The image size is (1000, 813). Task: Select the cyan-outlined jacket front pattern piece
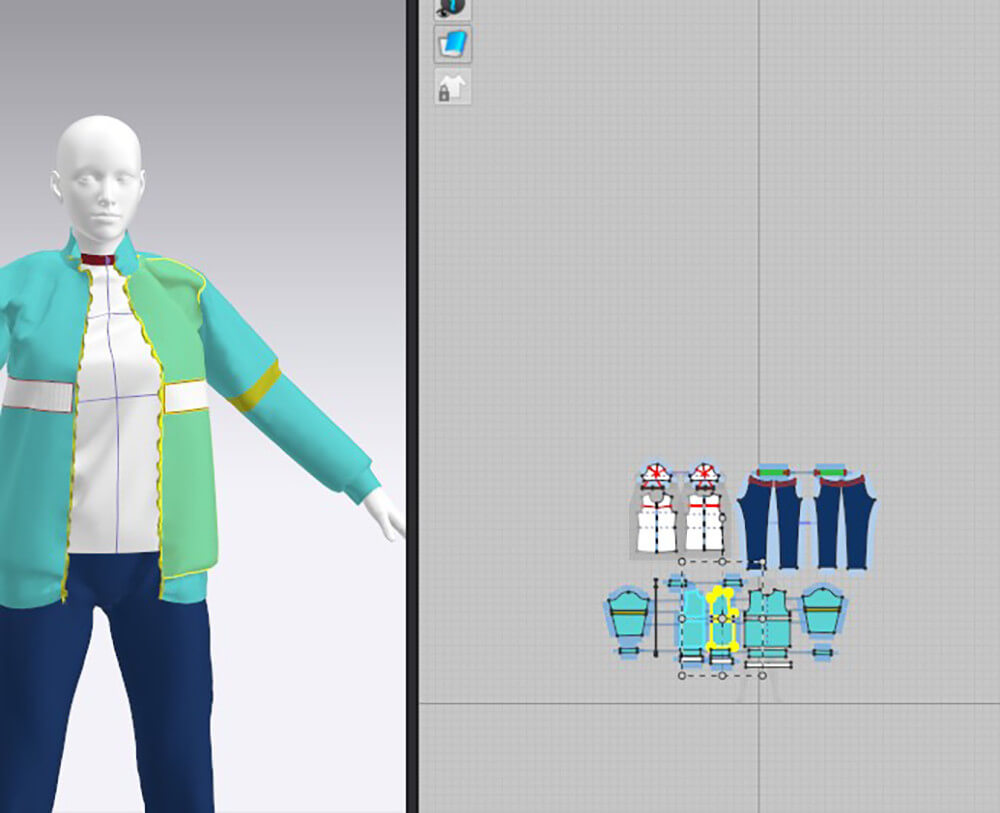tap(693, 622)
